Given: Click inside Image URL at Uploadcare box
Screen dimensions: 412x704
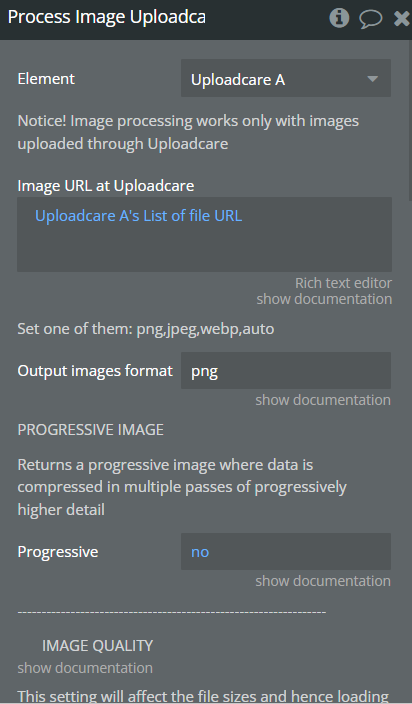Looking at the screenshot, I should (x=205, y=234).
